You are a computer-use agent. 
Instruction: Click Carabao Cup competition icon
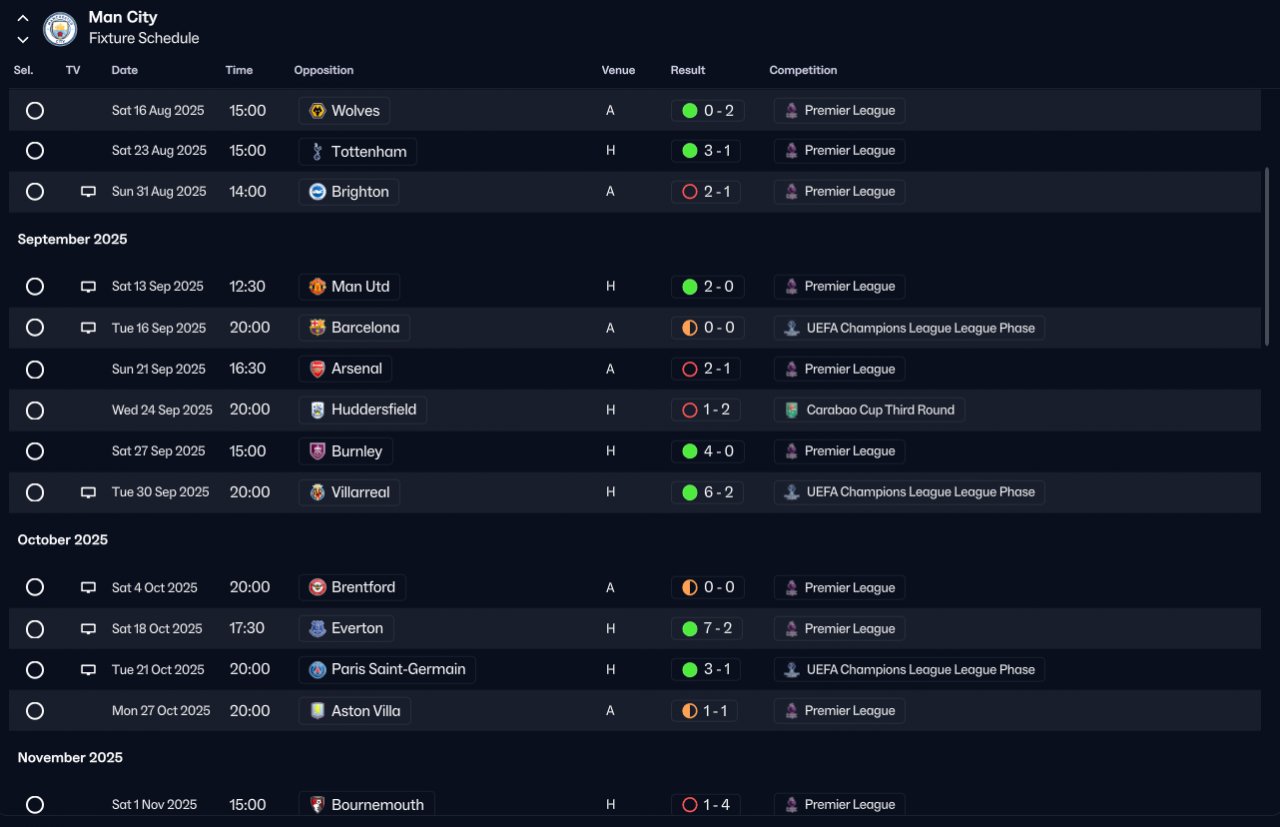coord(792,410)
